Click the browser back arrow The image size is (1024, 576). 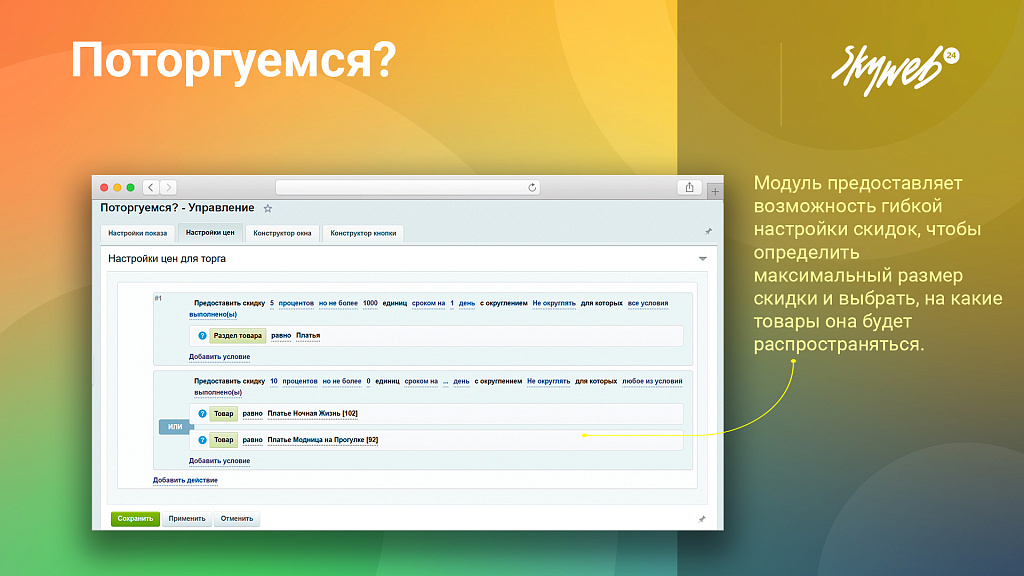pyautogui.click(x=149, y=186)
